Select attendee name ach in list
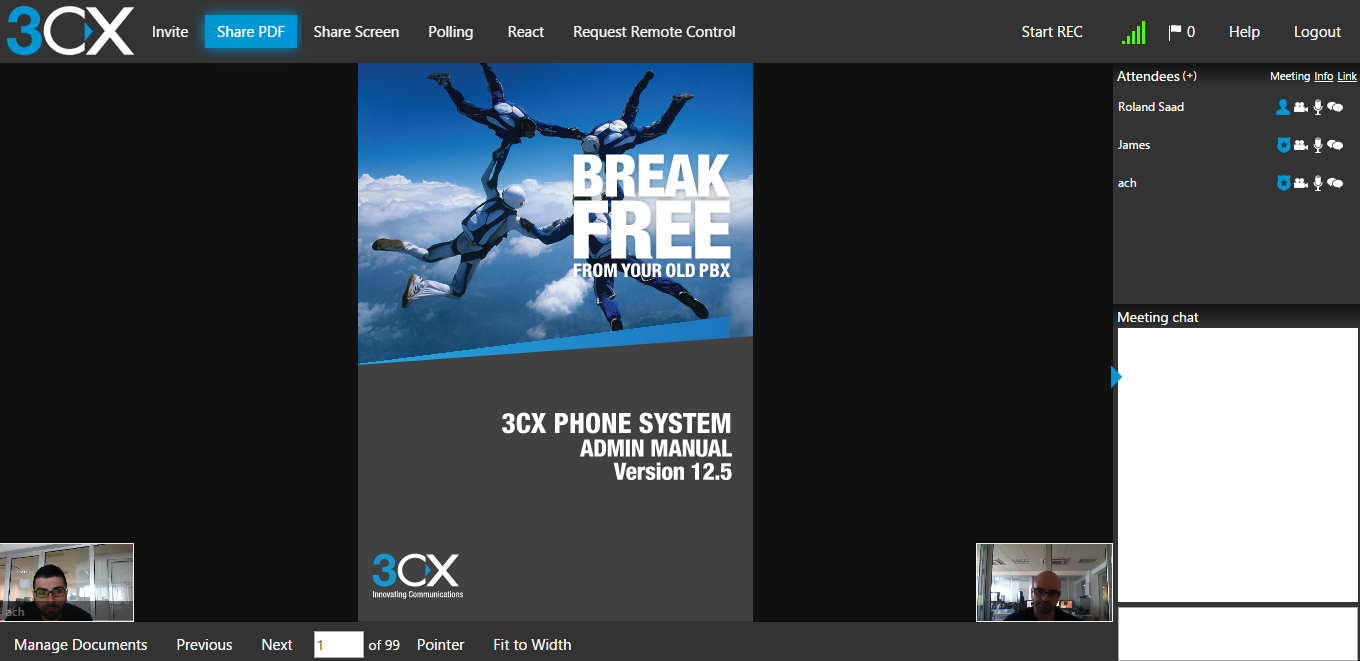 pyautogui.click(x=1127, y=183)
